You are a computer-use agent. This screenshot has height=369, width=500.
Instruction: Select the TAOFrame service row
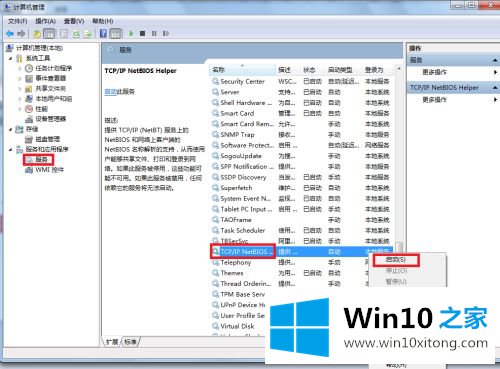click(x=302, y=220)
